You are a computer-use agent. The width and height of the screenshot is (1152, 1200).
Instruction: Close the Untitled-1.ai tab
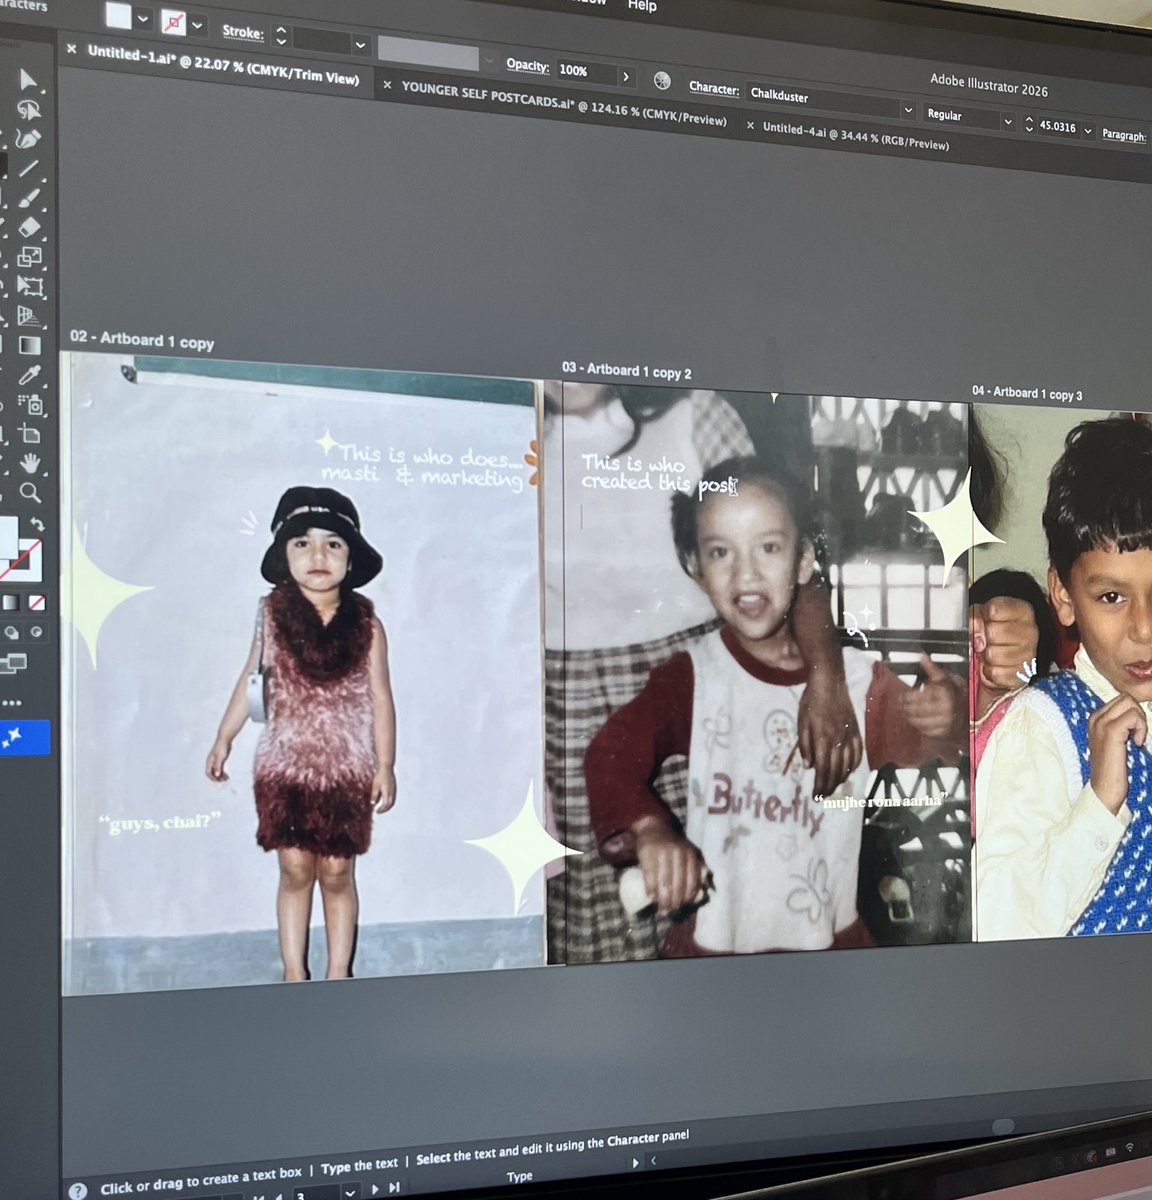(x=71, y=48)
